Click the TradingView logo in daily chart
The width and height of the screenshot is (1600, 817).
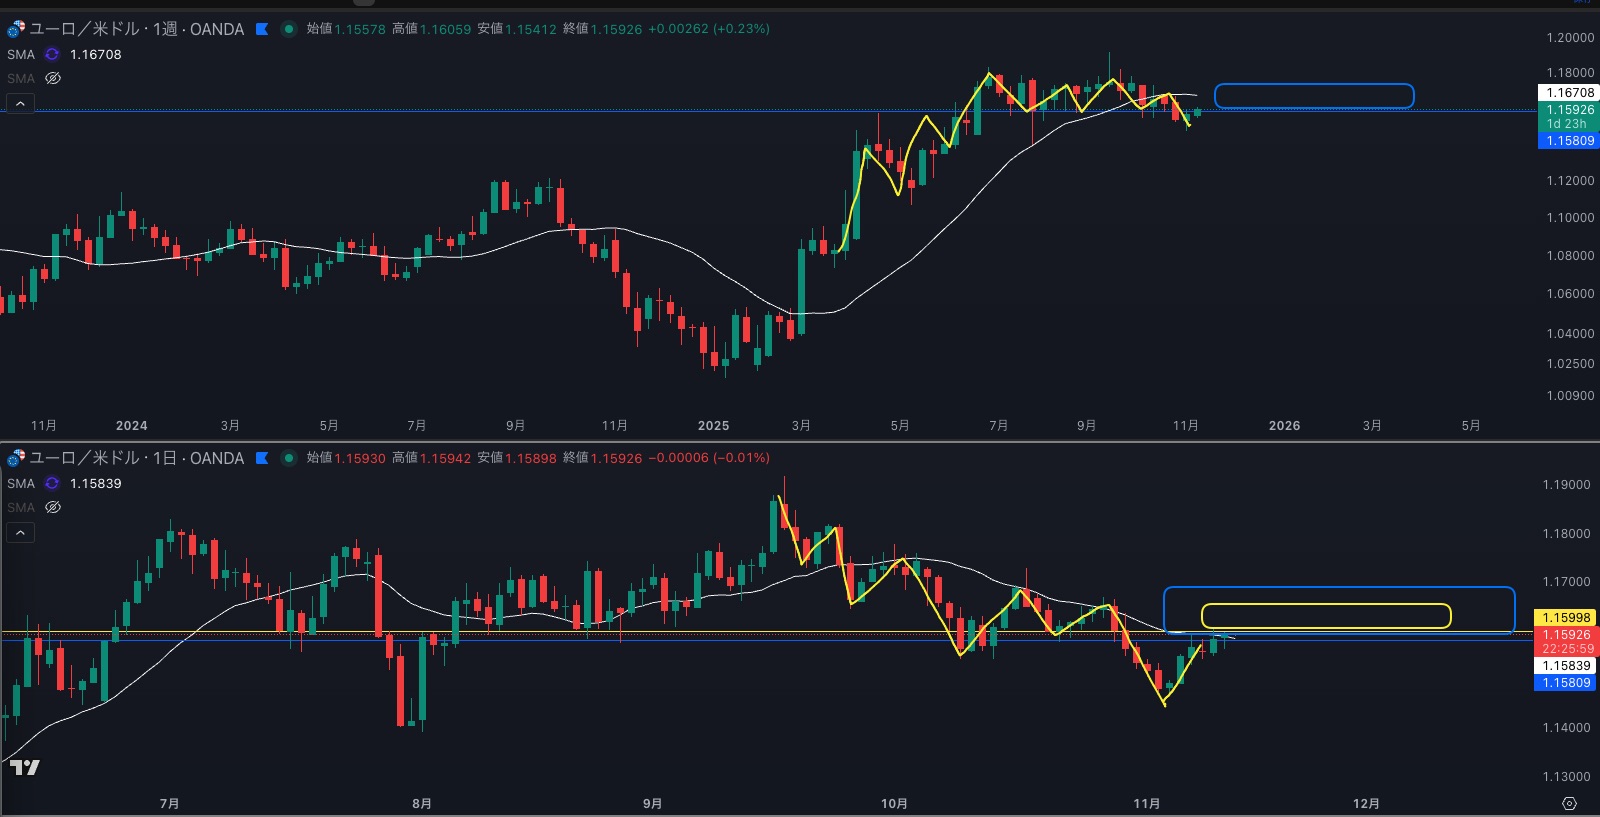pos(25,767)
